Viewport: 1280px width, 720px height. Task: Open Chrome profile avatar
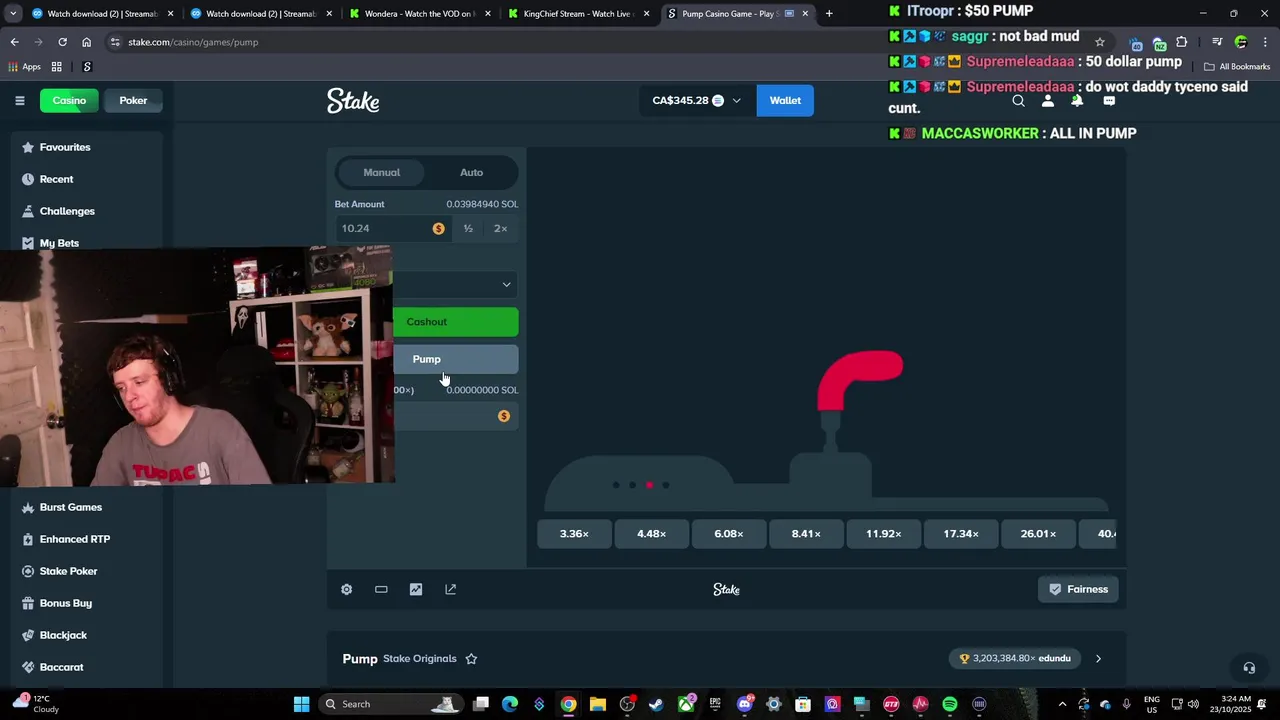[1241, 42]
